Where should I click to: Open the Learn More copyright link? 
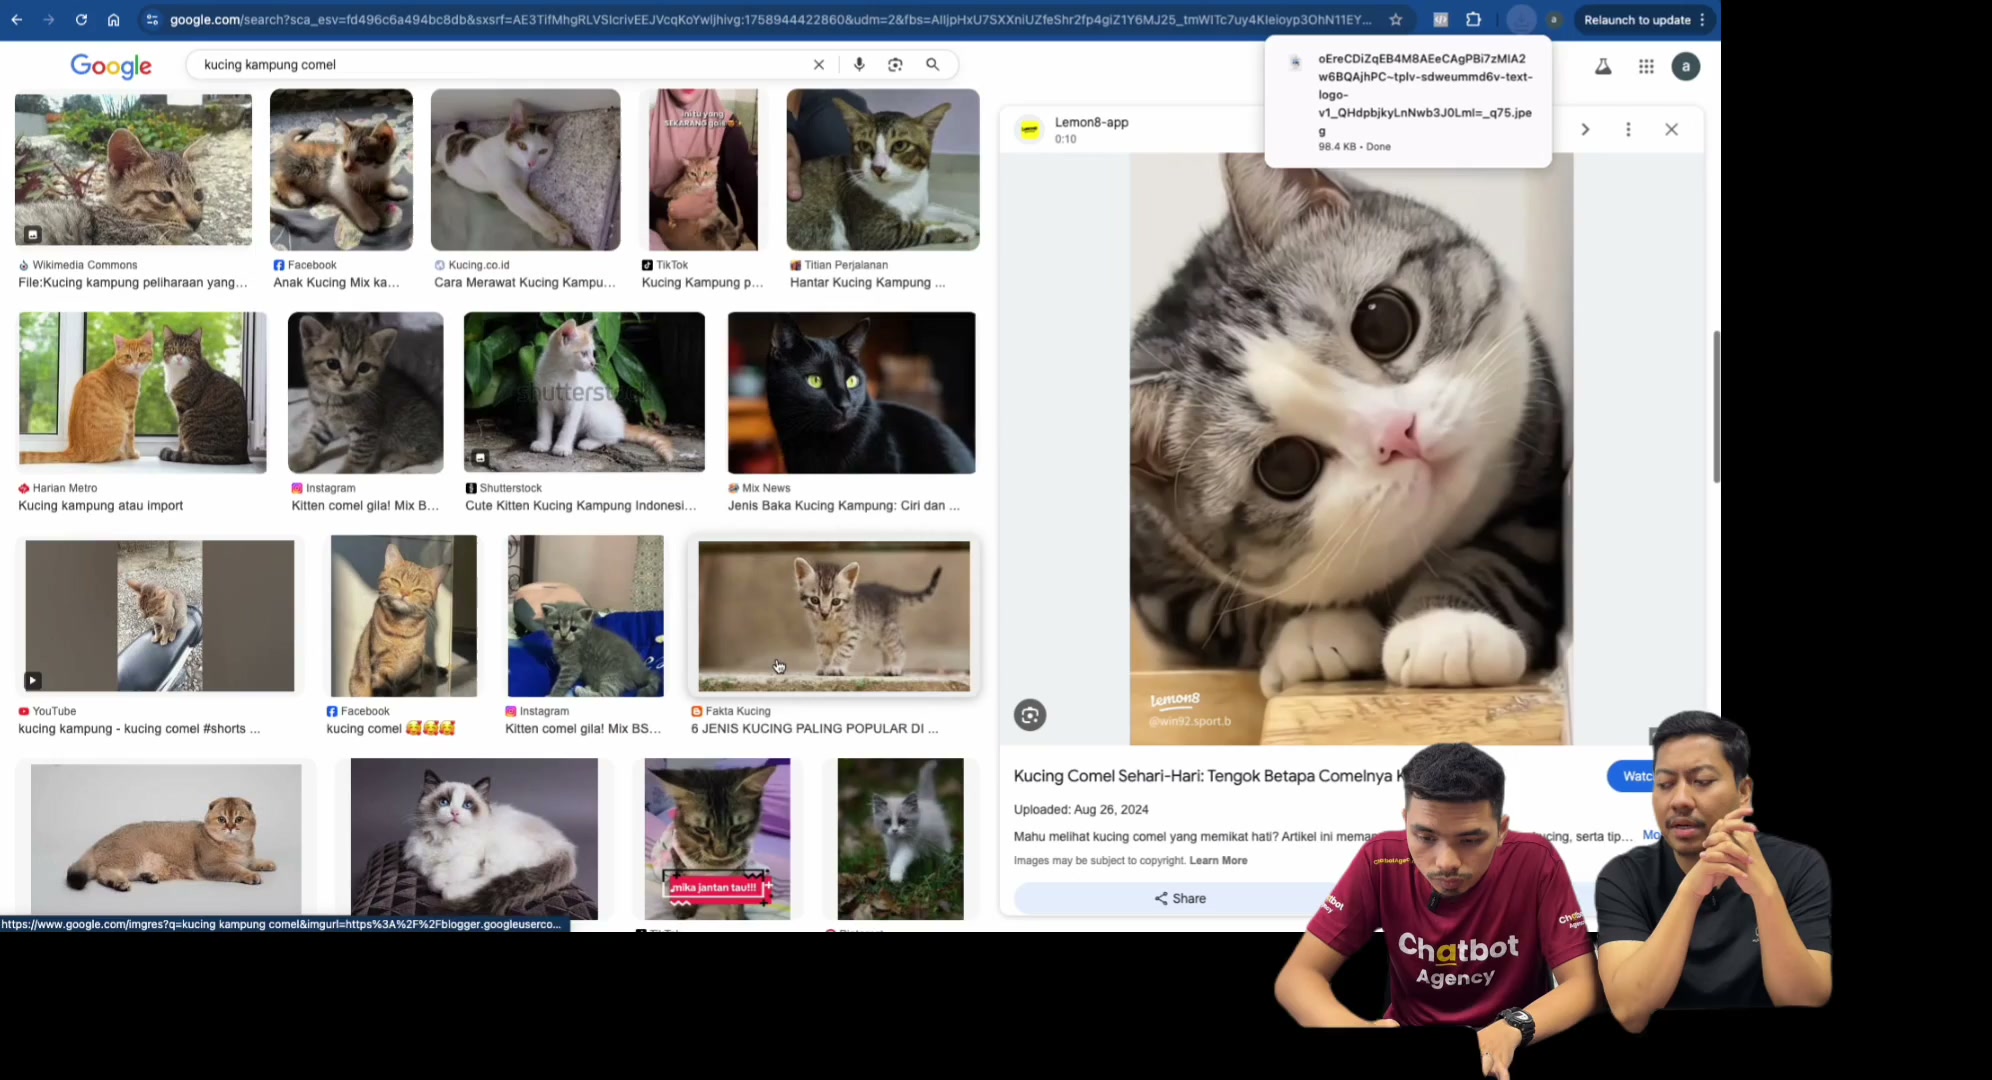(1218, 860)
